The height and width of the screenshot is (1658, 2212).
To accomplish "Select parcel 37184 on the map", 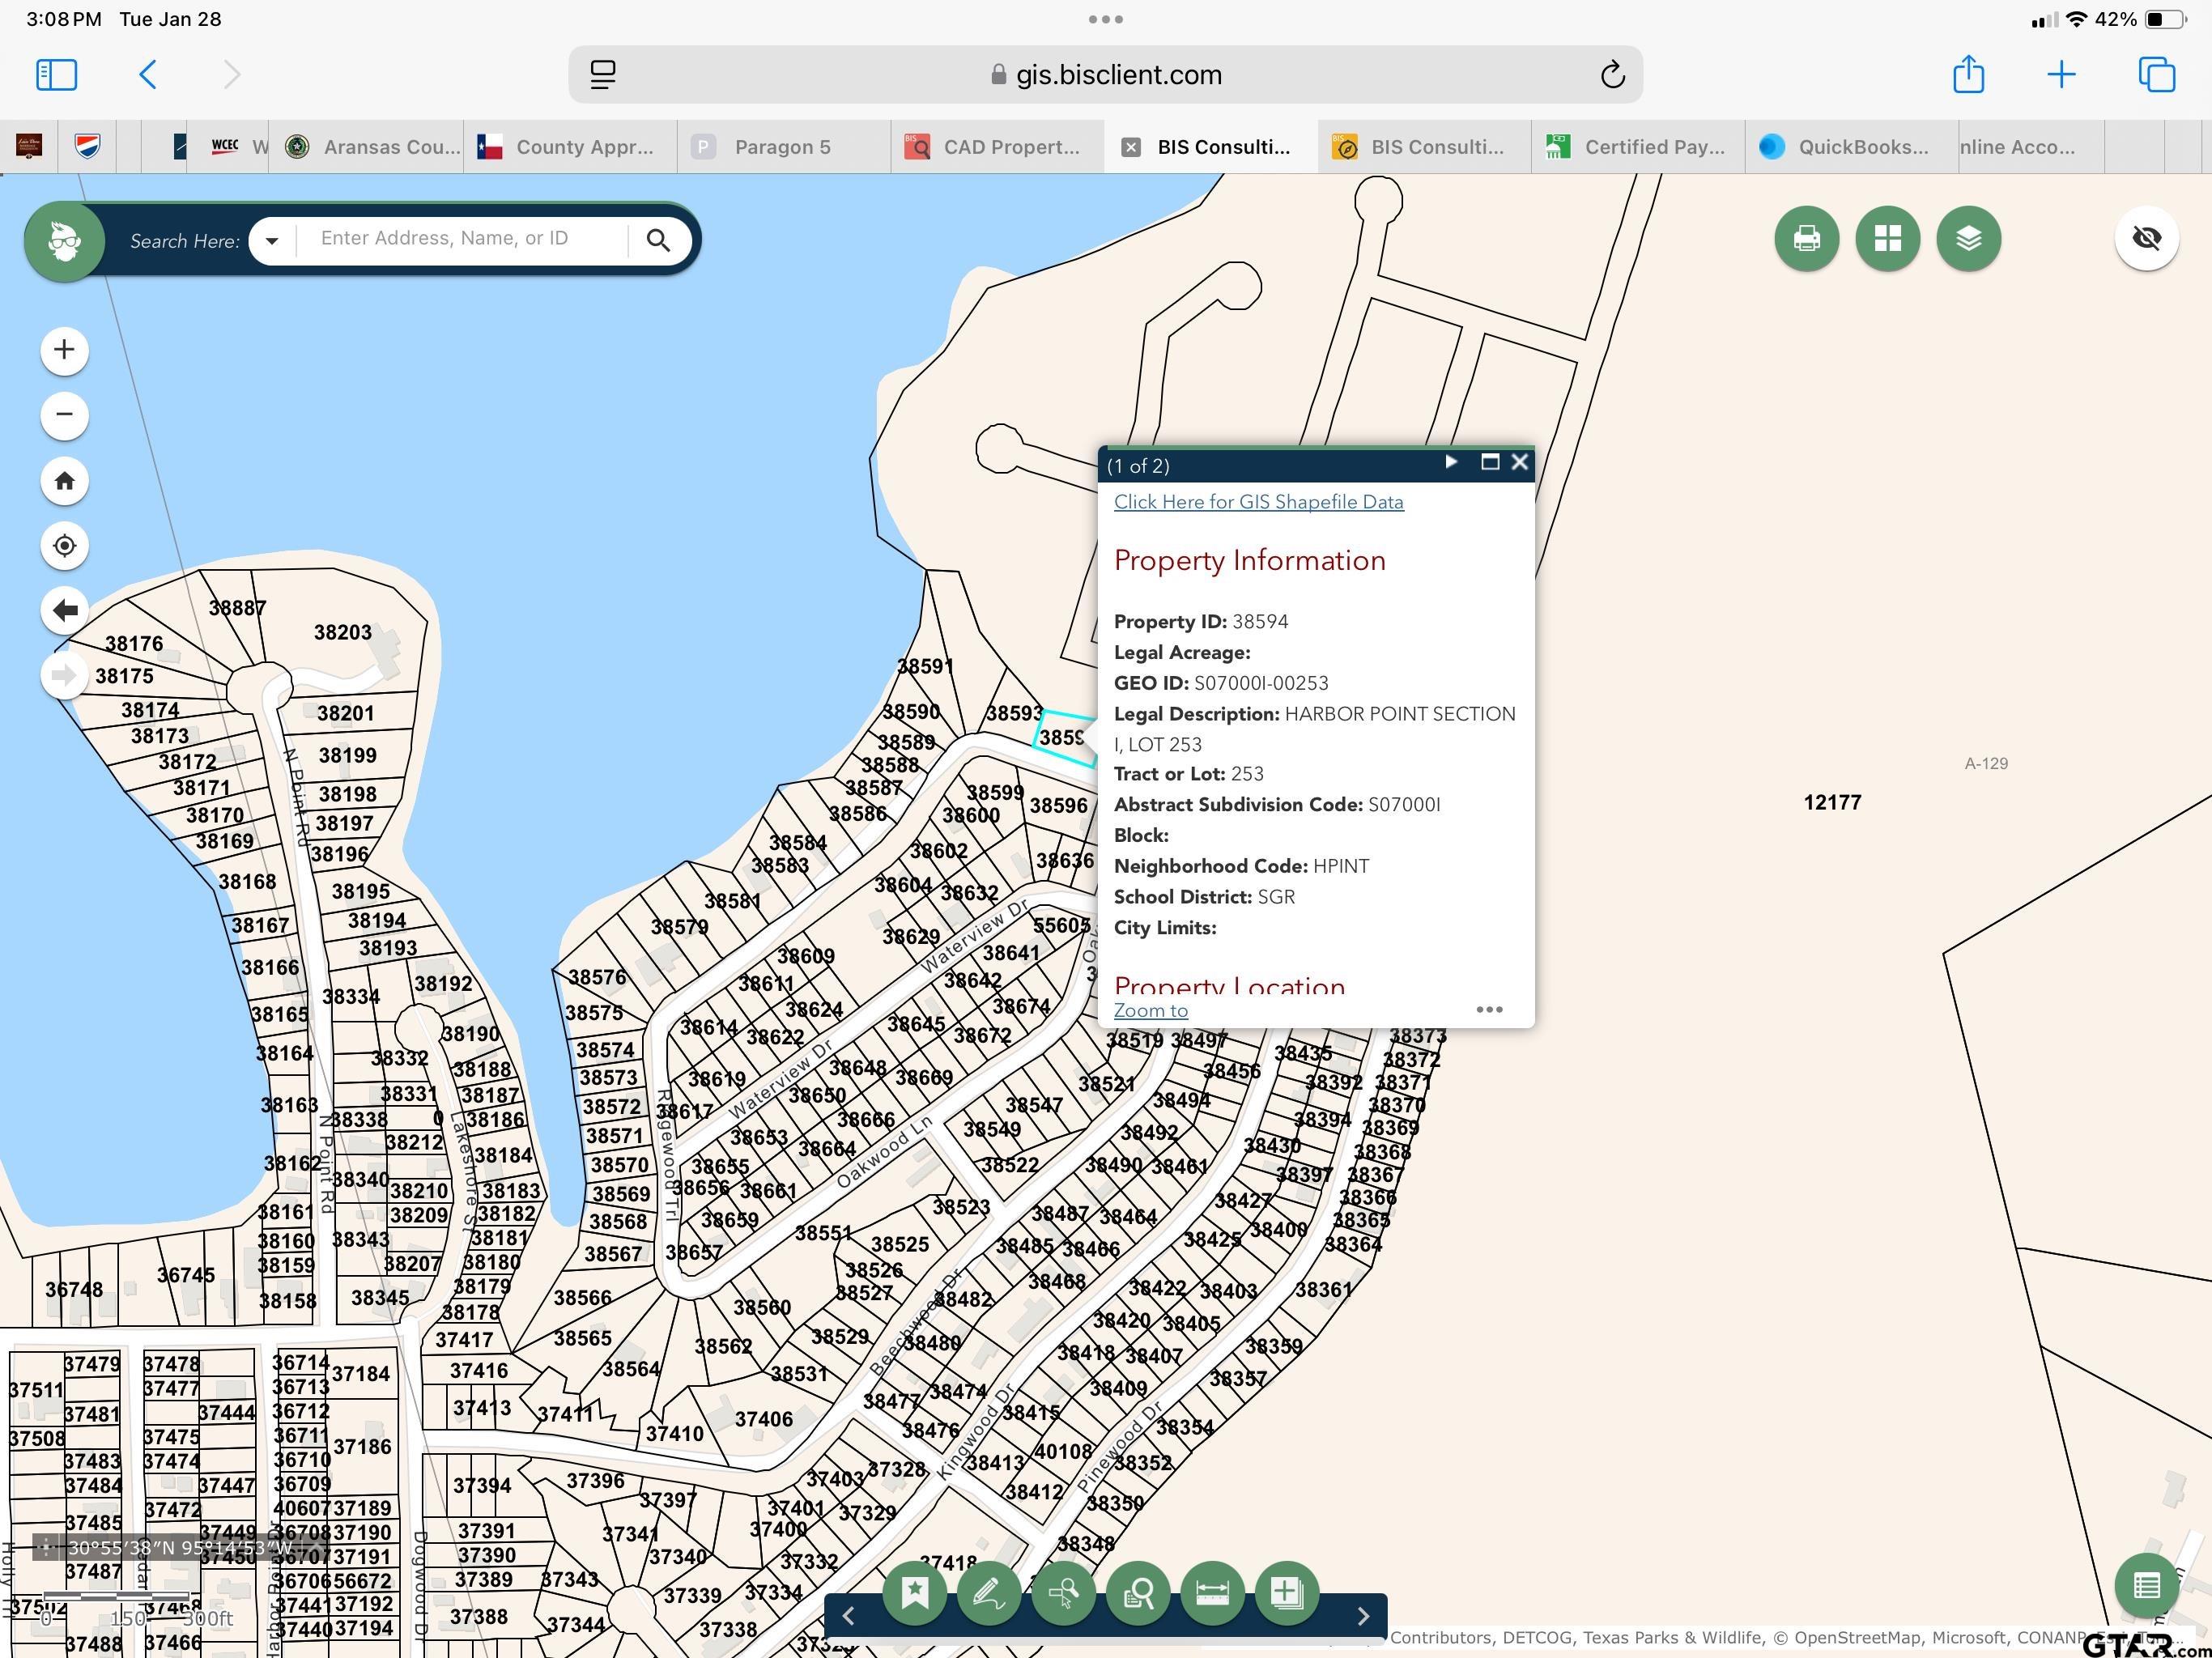I will coord(360,1374).
